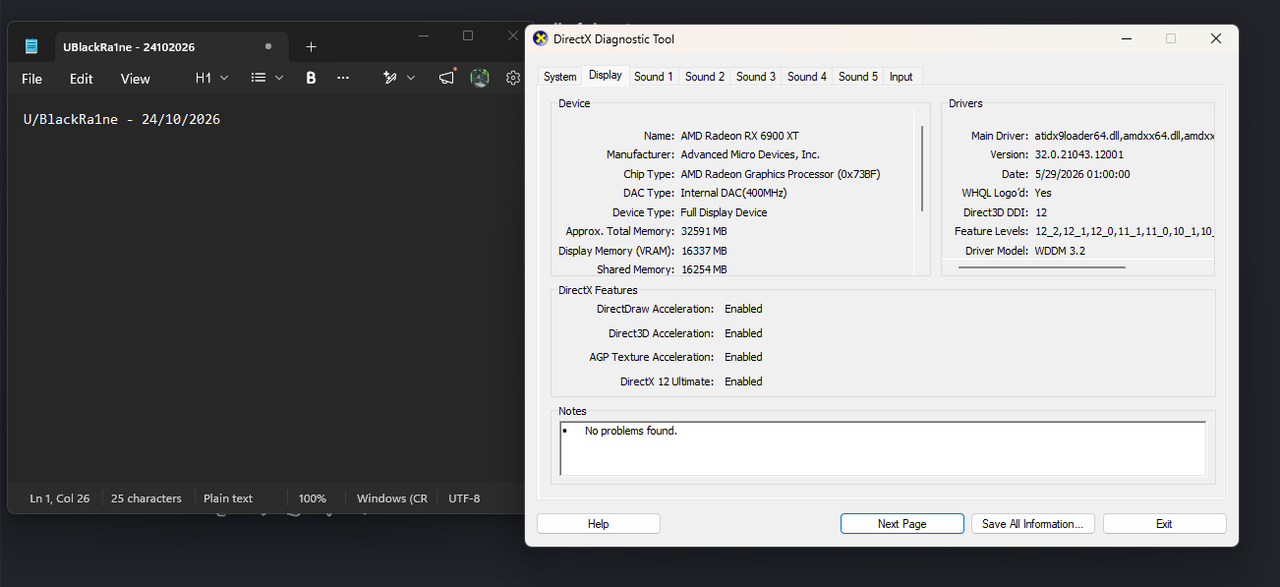Screen dimensions: 1280x587
Task: Click the Device panel vertical scrollbar
Action: [x=922, y=168]
